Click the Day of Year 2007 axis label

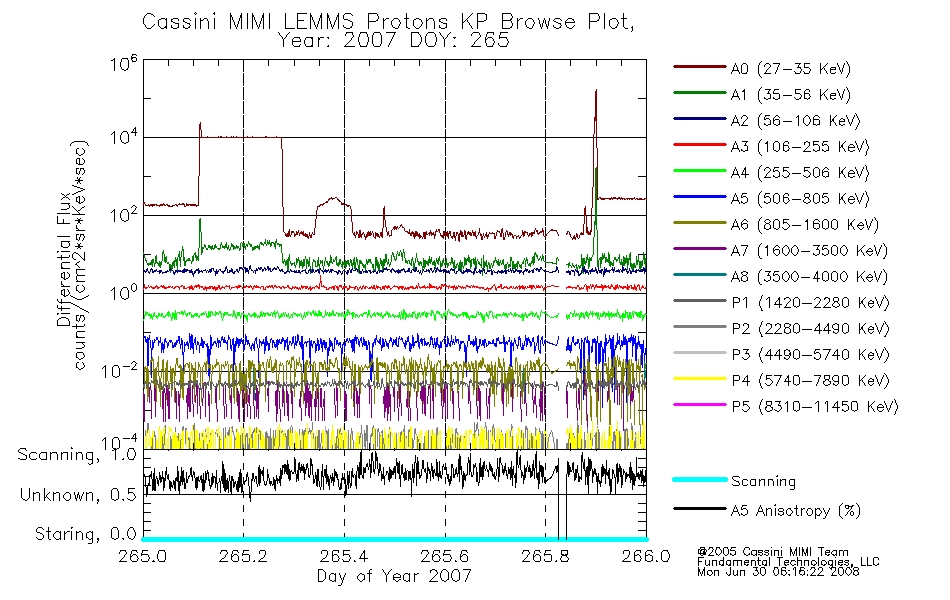coord(394,576)
